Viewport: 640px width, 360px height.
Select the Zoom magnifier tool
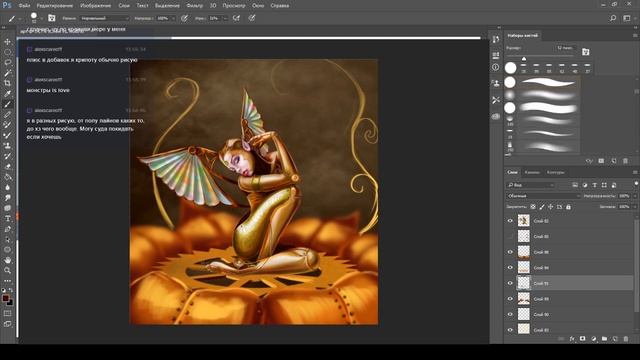[7, 270]
